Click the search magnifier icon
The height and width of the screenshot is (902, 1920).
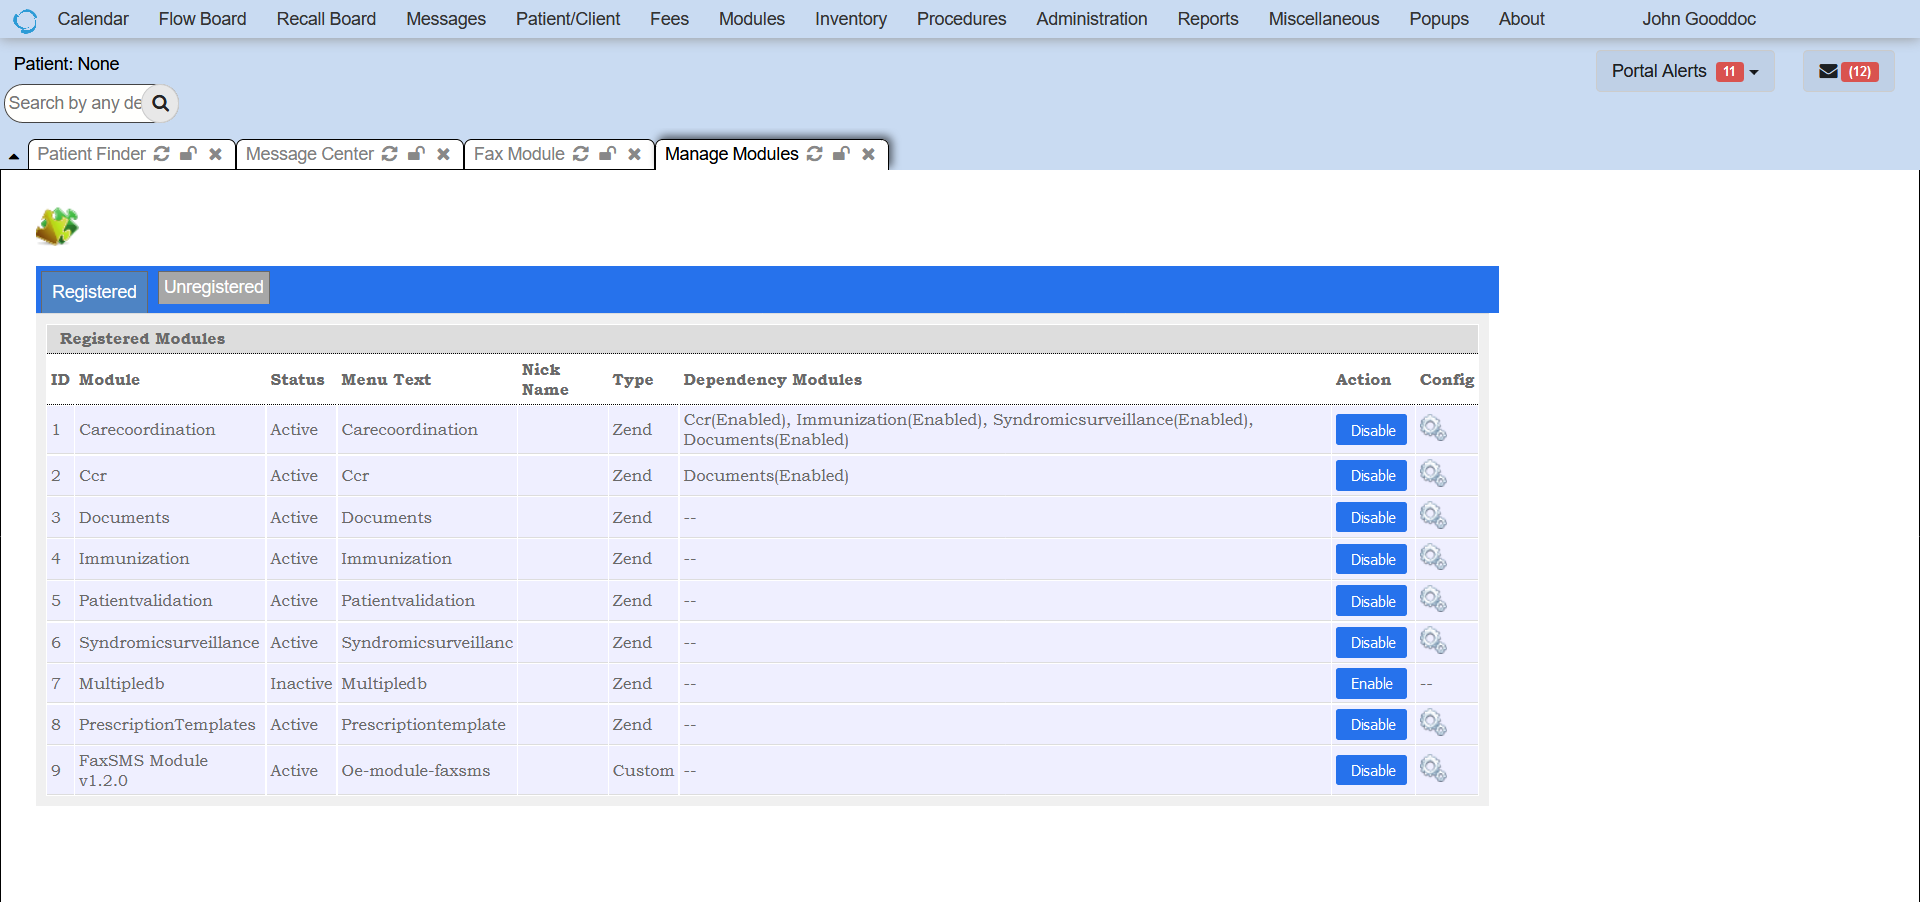[160, 104]
